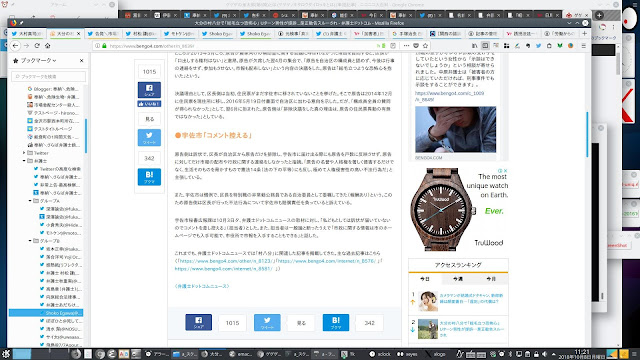Click bottom Twitter tweet button
The image size is (640, 360).
(267, 322)
